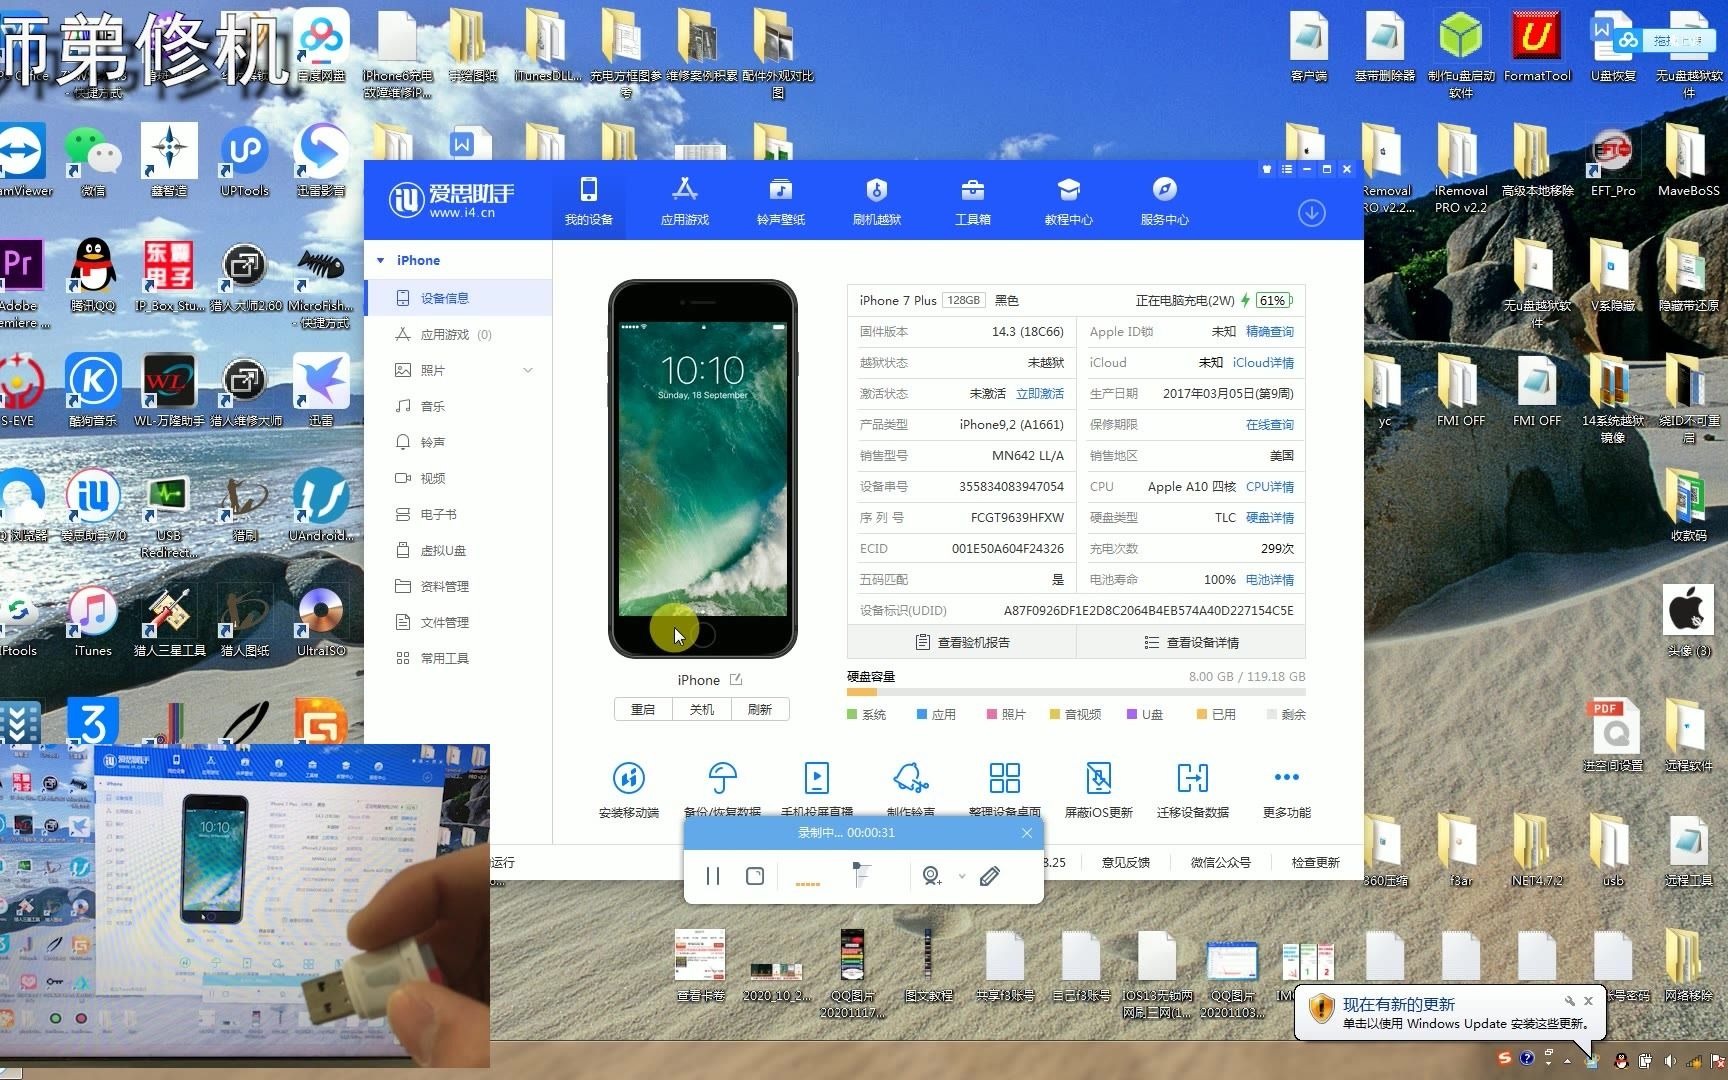Screen dimensions: 1728x1080
Task: Click the 现在有新的更新 notification
Action: click(x=1452, y=1012)
